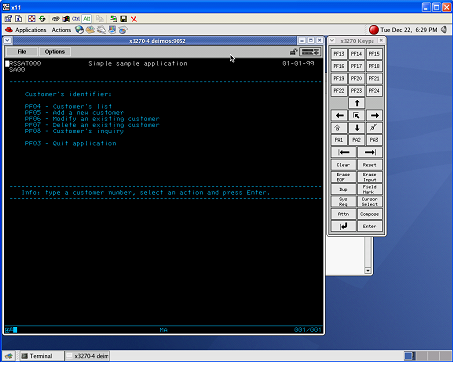Click the PF13 key on keypad
Image resolution: width=457 pixels, height=367 pixels.
pos(339,54)
